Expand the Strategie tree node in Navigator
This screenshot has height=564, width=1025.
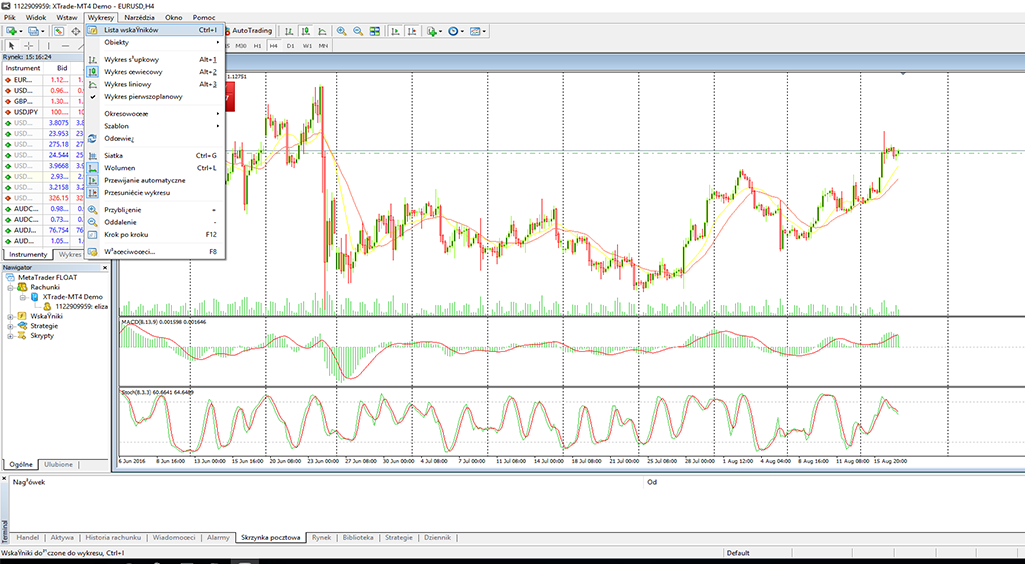(x=9, y=326)
